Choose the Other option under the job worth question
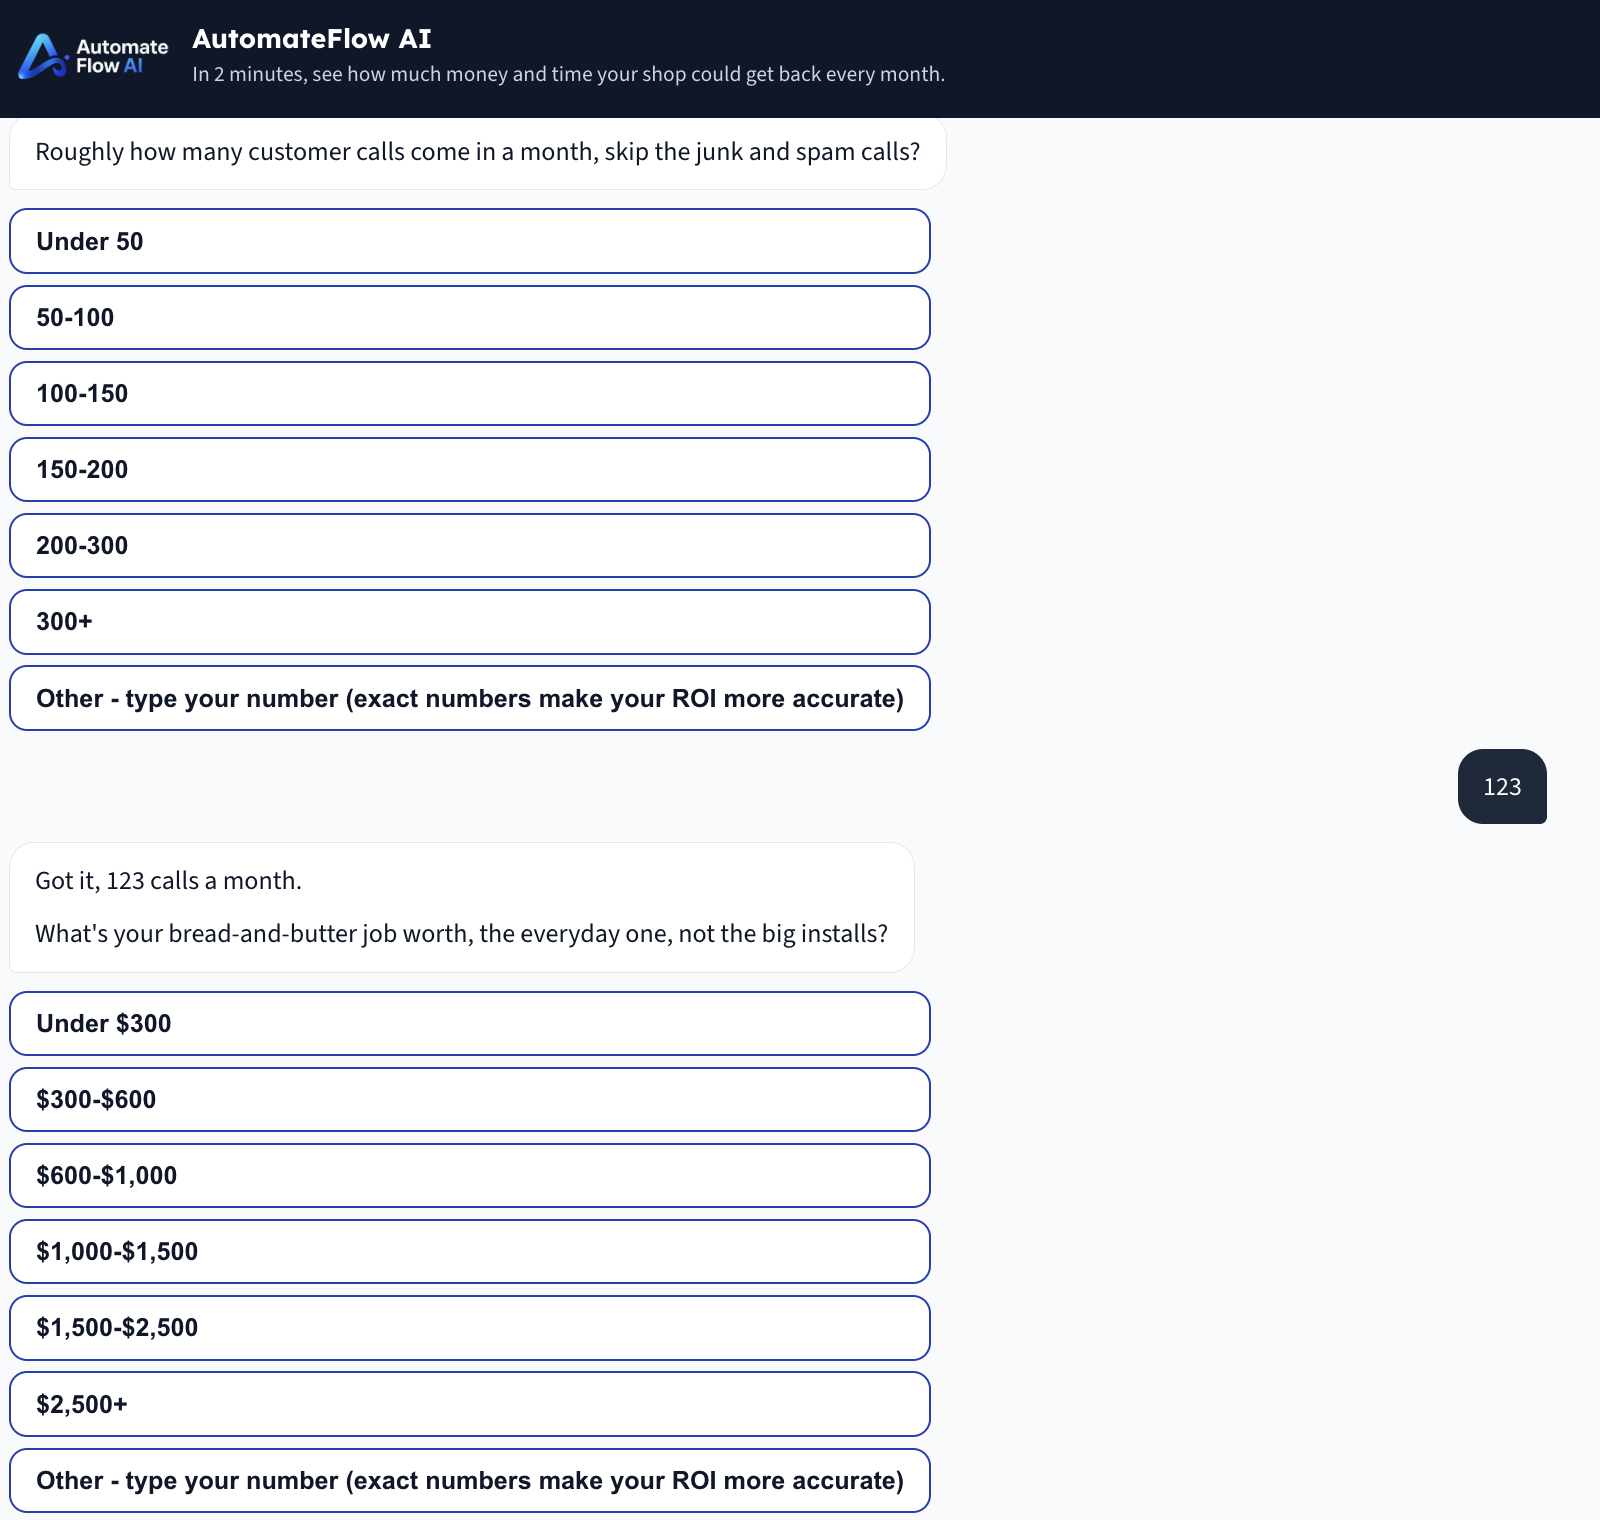This screenshot has width=1600, height=1520. pyautogui.click(x=470, y=1480)
